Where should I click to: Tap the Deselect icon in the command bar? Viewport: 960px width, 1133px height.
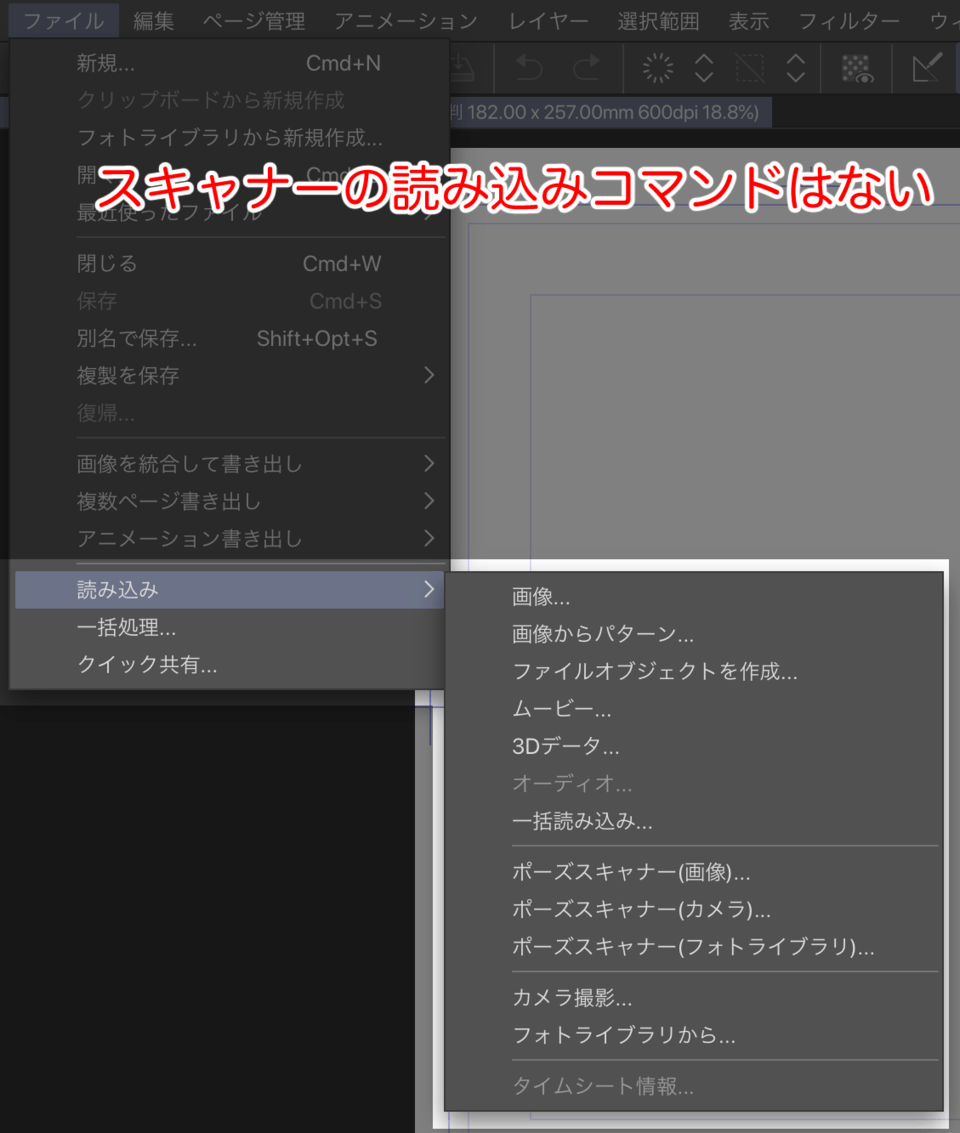pyautogui.click(x=750, y=68)
